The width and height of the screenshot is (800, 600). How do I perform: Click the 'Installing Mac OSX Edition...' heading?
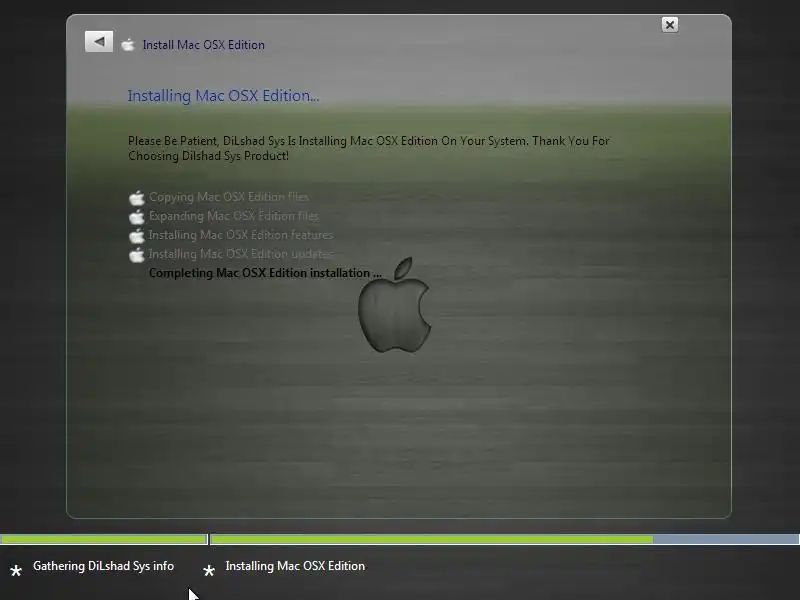tap(223, 95)
